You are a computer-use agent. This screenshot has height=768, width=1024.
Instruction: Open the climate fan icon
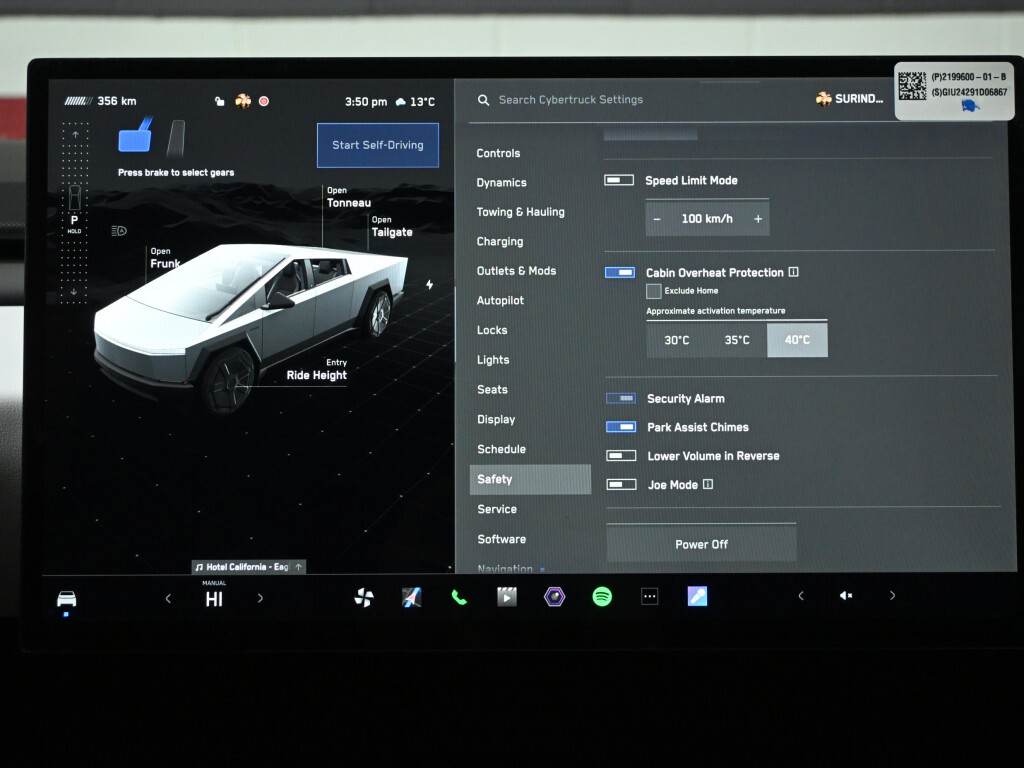pos(364,597)
